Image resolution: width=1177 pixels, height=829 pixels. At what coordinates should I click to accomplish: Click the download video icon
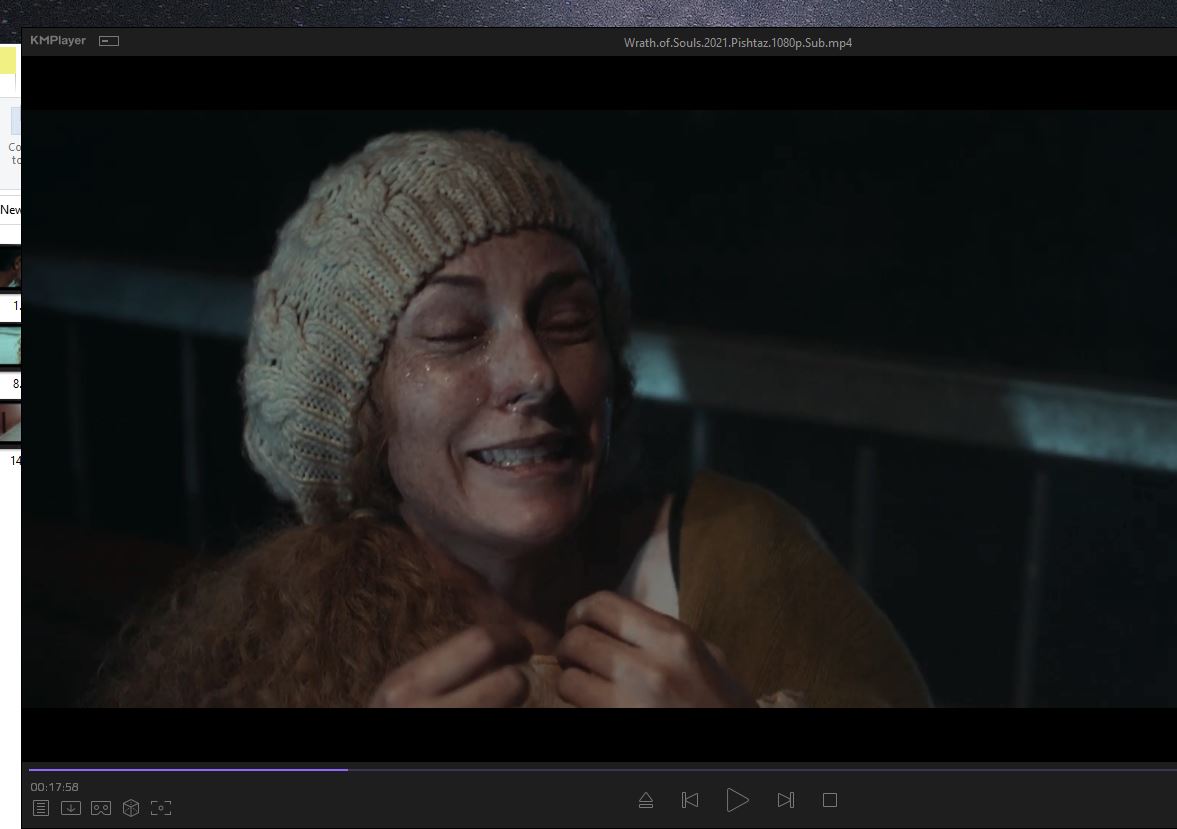pyautogui.click(x=70, y=808)
